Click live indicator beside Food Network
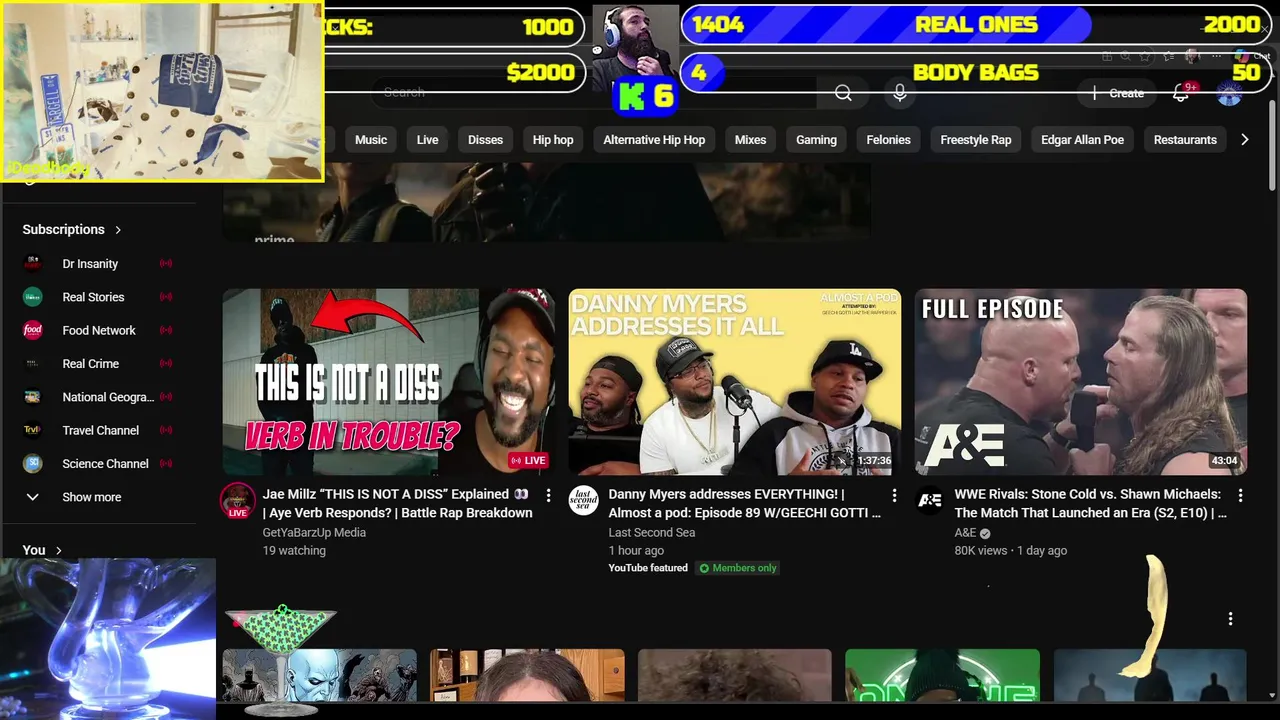1280x720 pixels. point(166,330)
